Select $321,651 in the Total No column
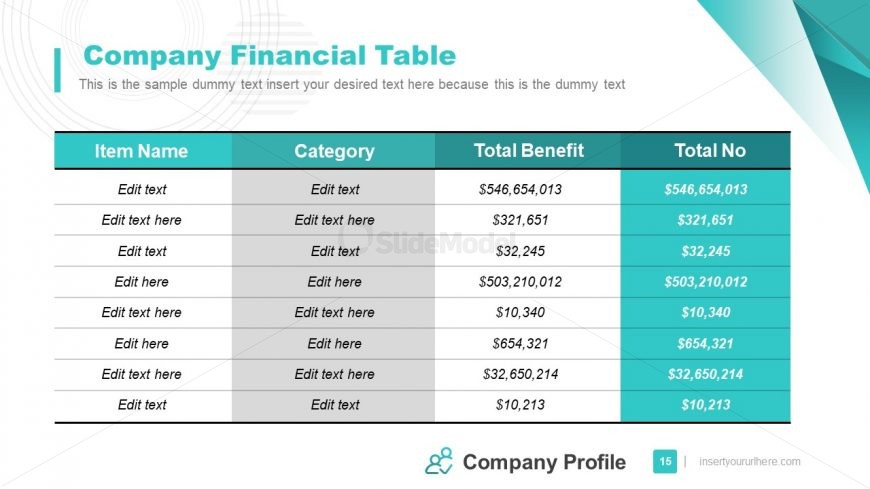Viewport: 870px width, 489px height. pos(706,220)
